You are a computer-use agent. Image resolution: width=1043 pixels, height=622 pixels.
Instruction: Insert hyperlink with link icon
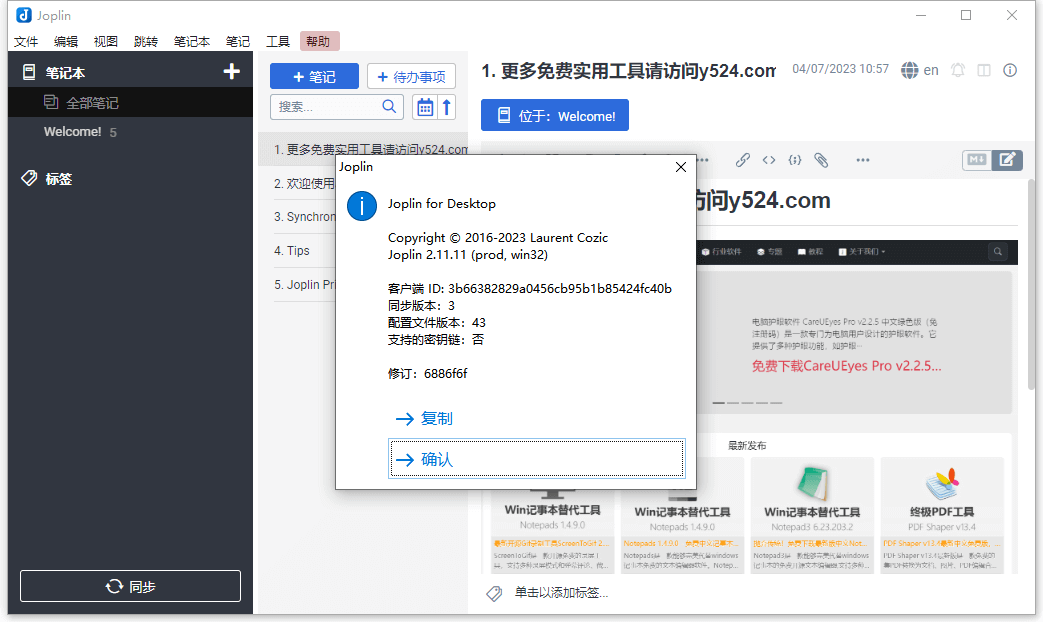742,160
